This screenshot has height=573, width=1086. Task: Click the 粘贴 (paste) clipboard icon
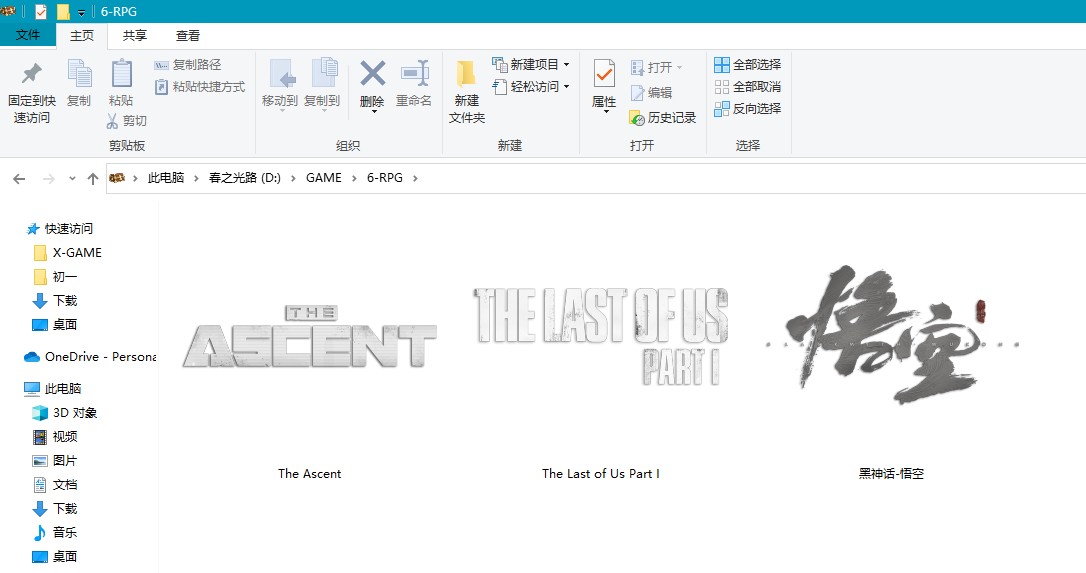[121, 73]
